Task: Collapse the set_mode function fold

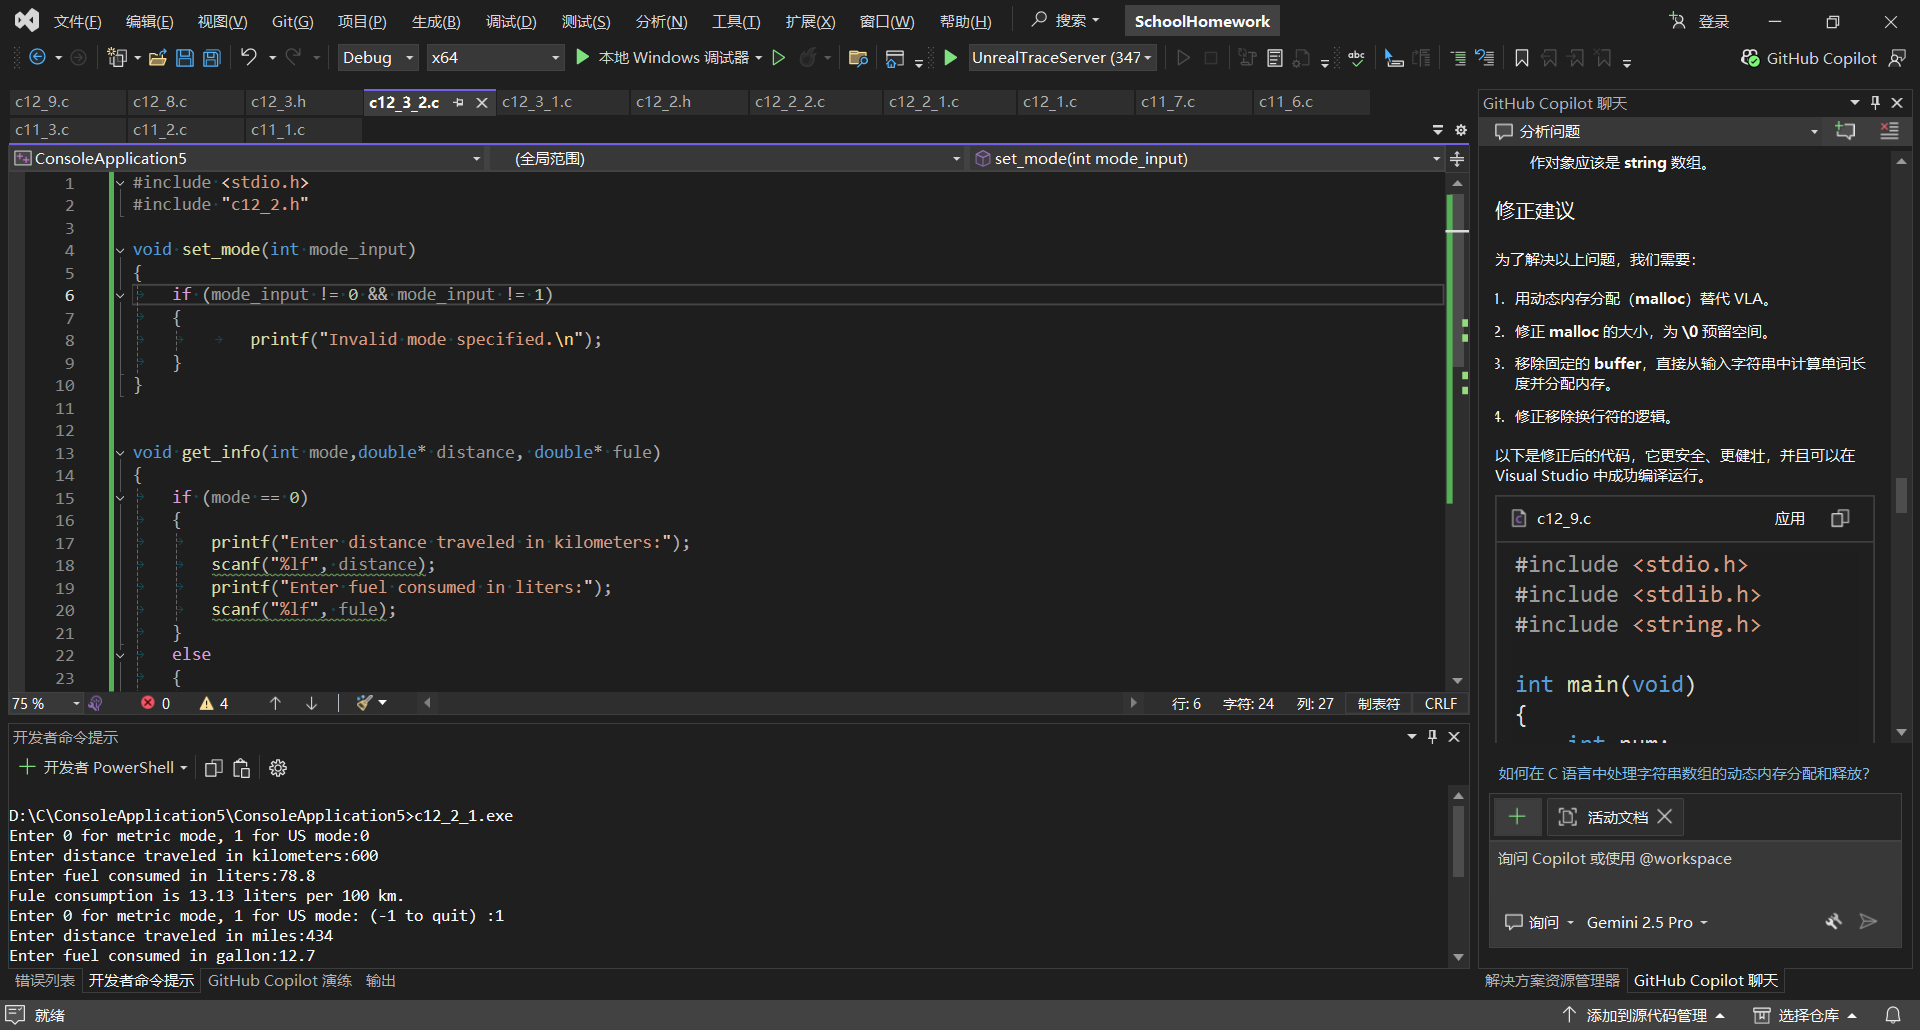Action: (120, 249)
